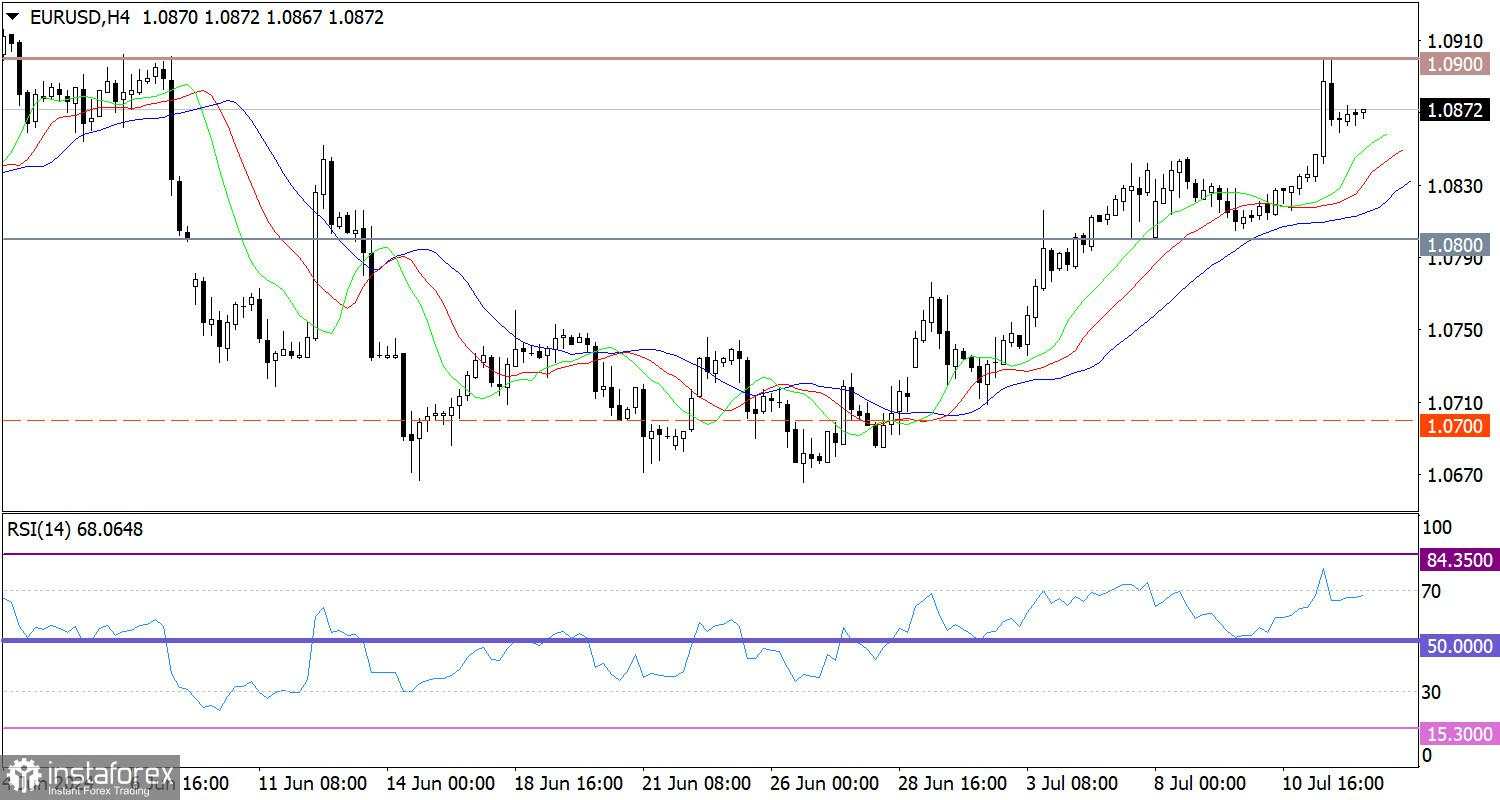The width and height of the screenshot is (1500, 800).
Task: Click the 1.0910 price scale value
Action: [1456, 41]
